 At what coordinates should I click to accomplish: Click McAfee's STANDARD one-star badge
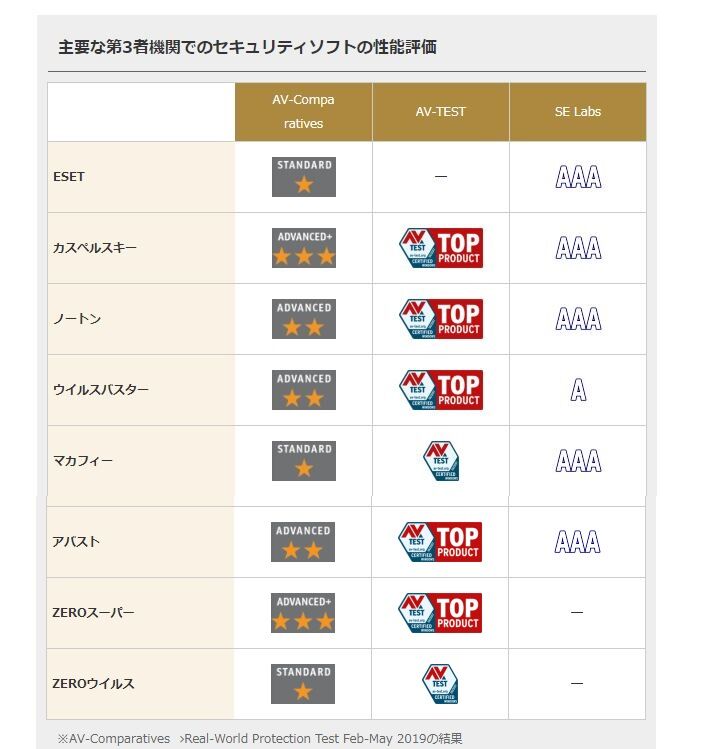304,461
